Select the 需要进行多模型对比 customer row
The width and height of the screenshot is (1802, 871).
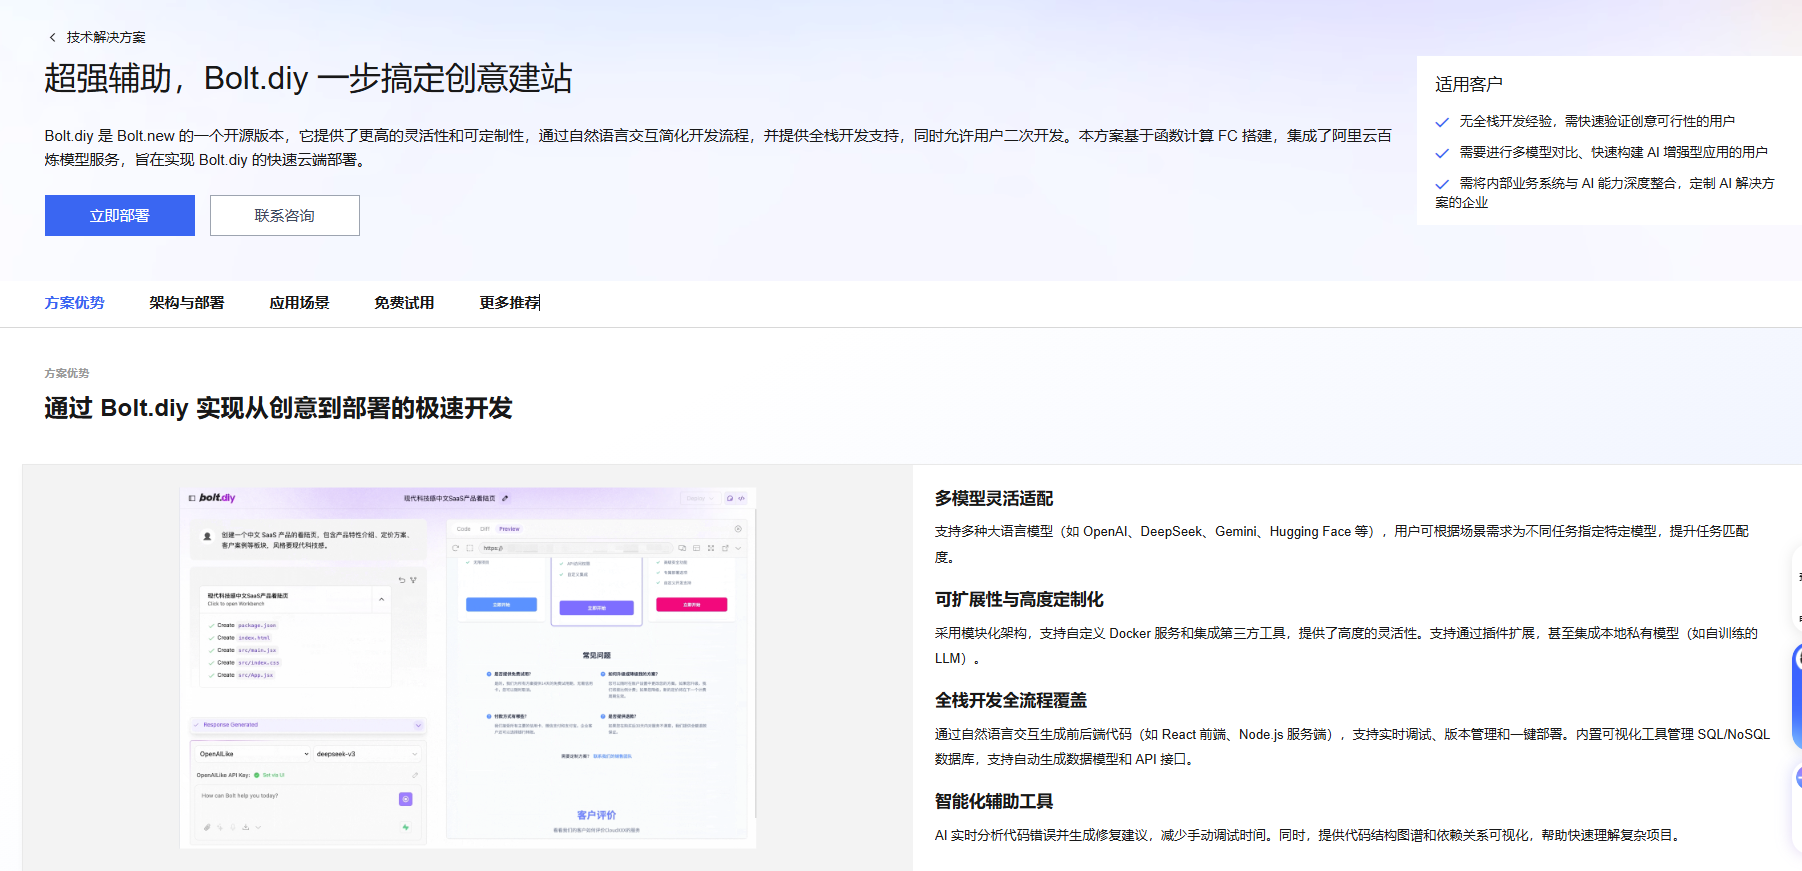pos(1602,152)
